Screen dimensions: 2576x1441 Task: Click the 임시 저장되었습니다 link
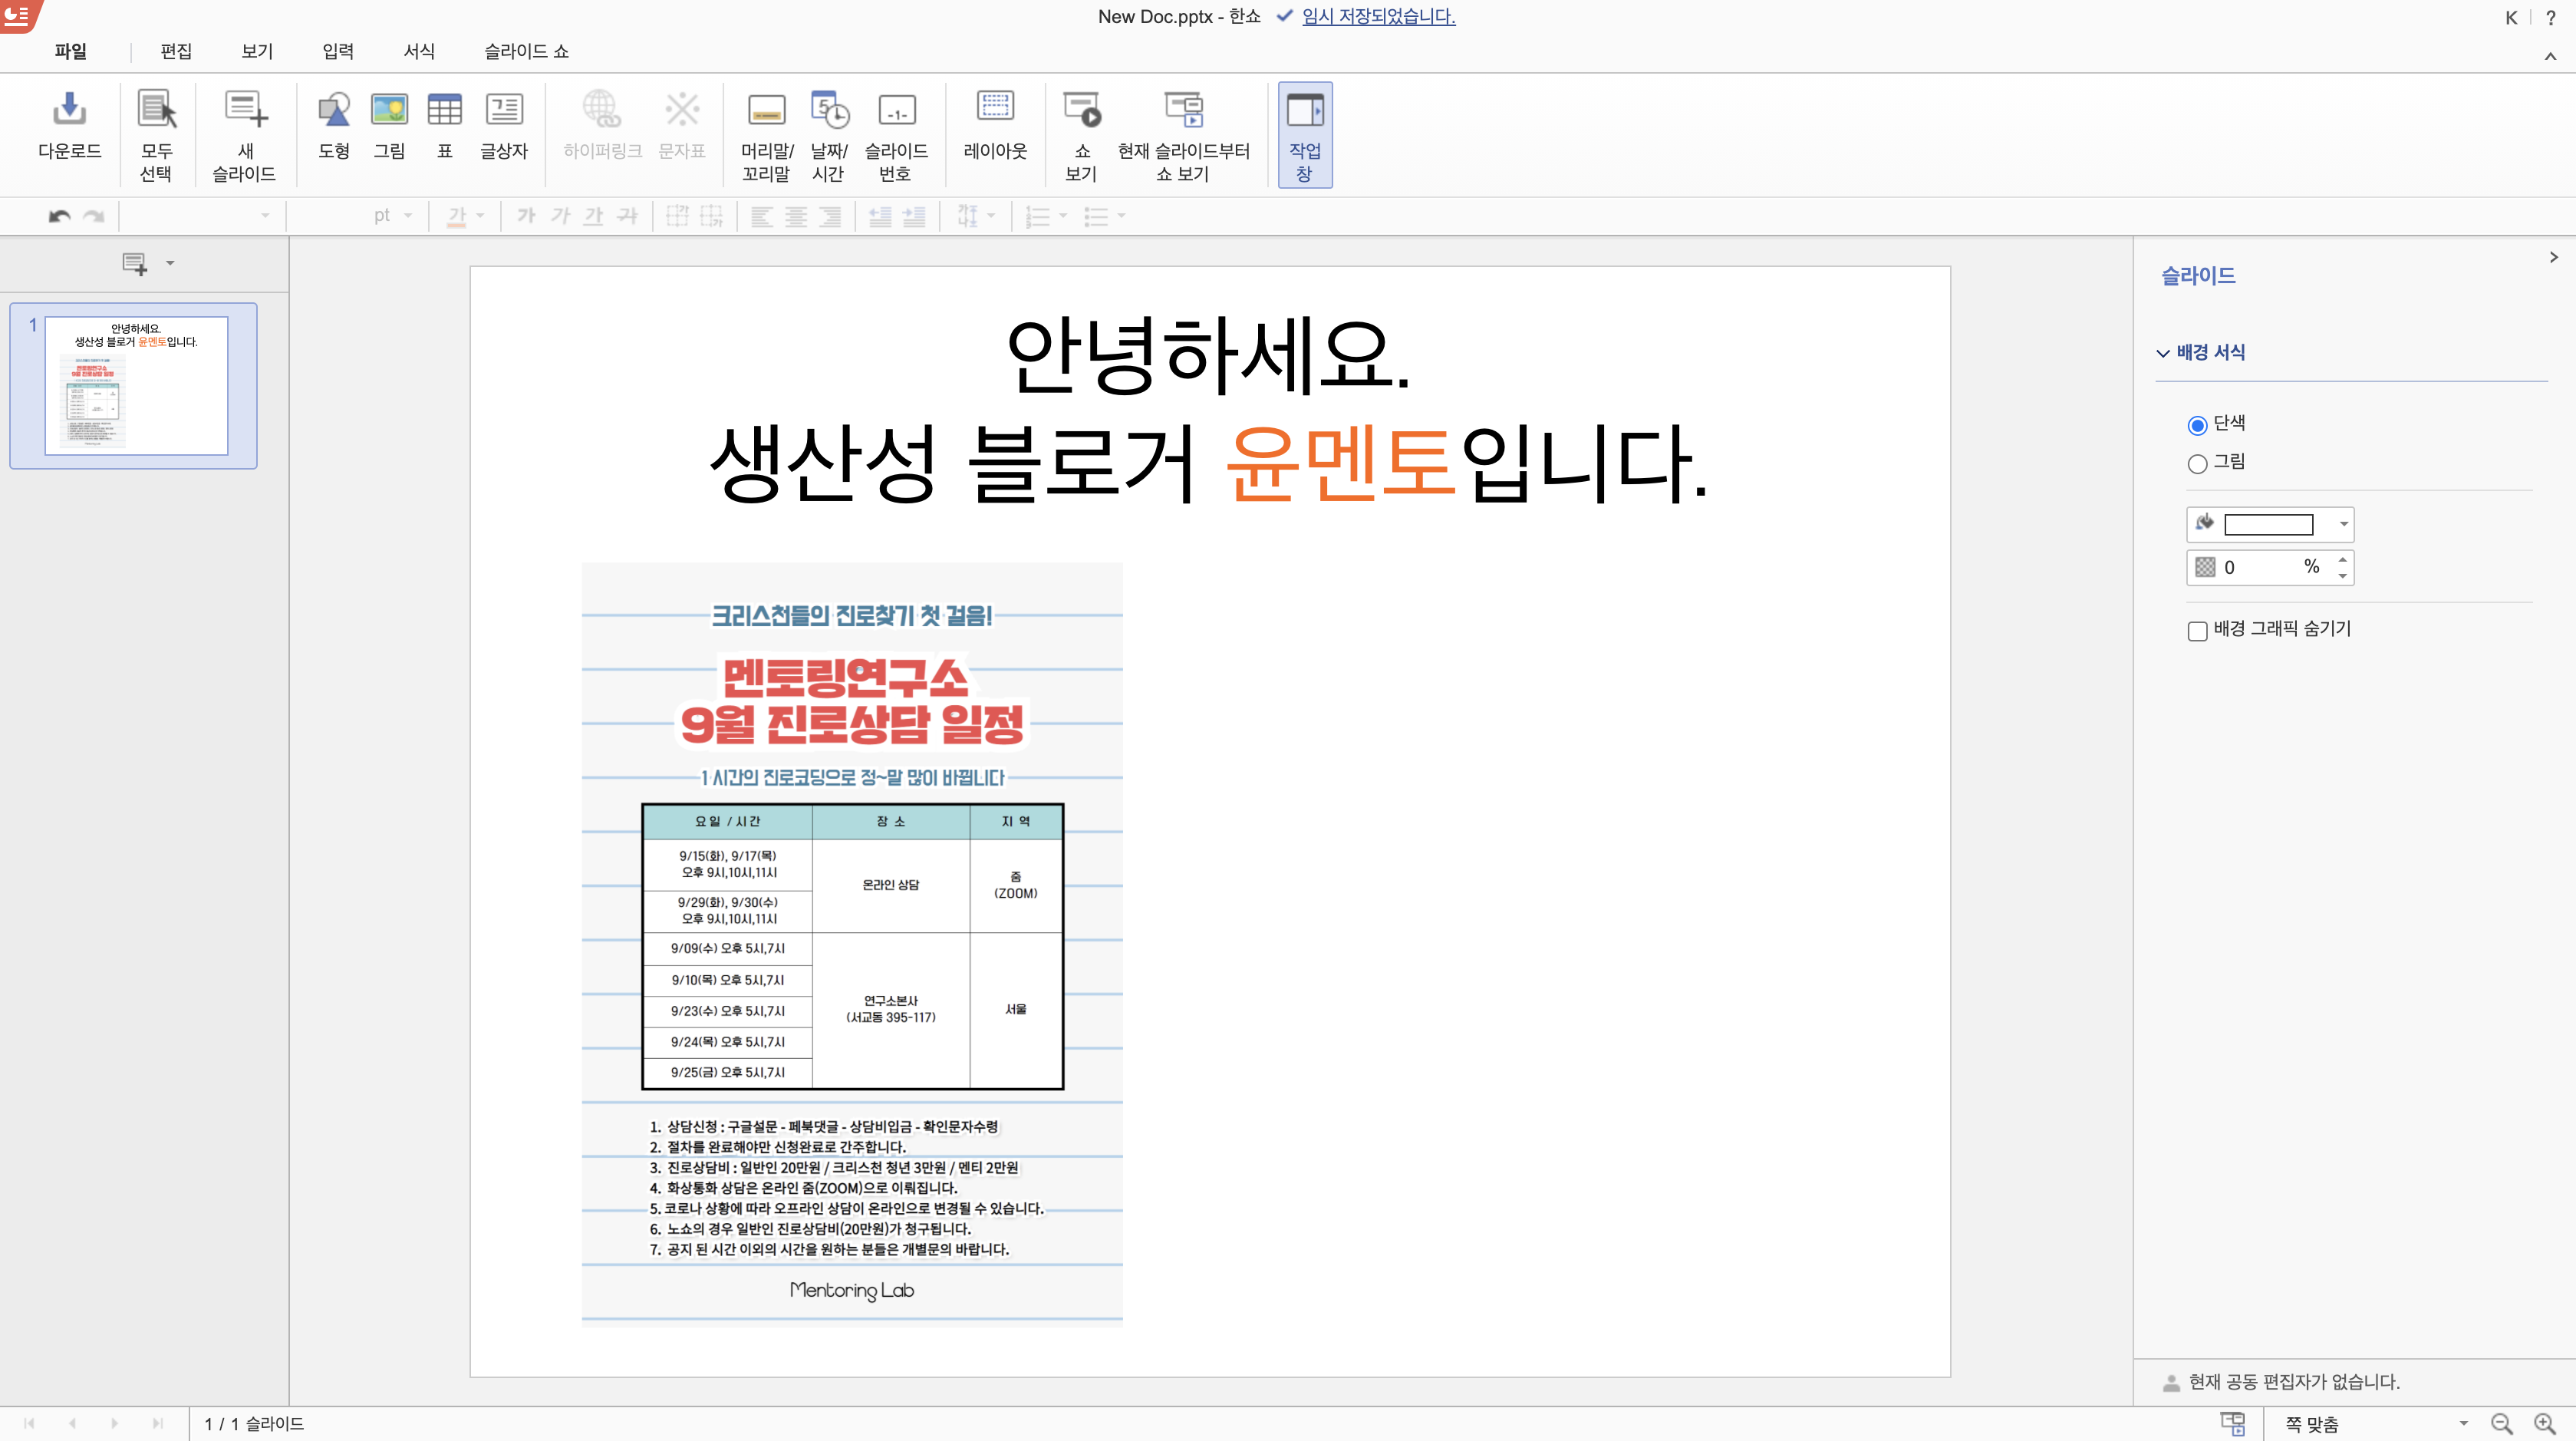tap(1378, 16)
